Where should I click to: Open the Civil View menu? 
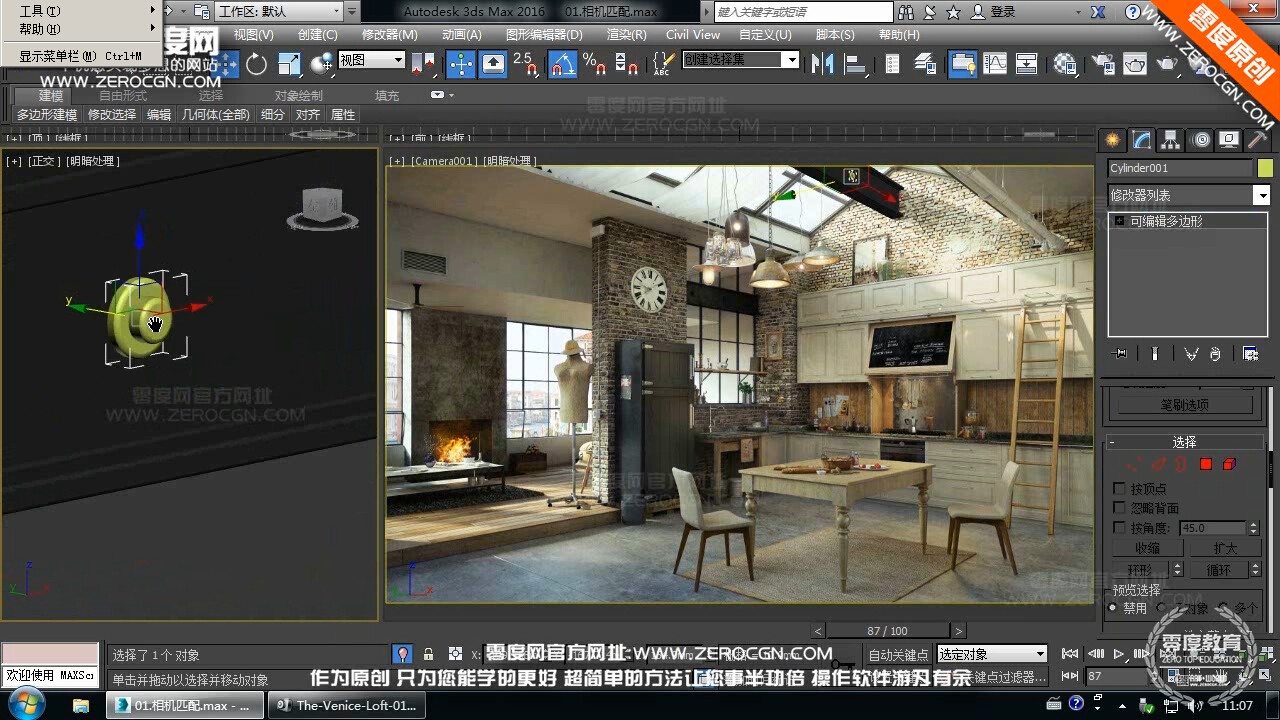693,35
